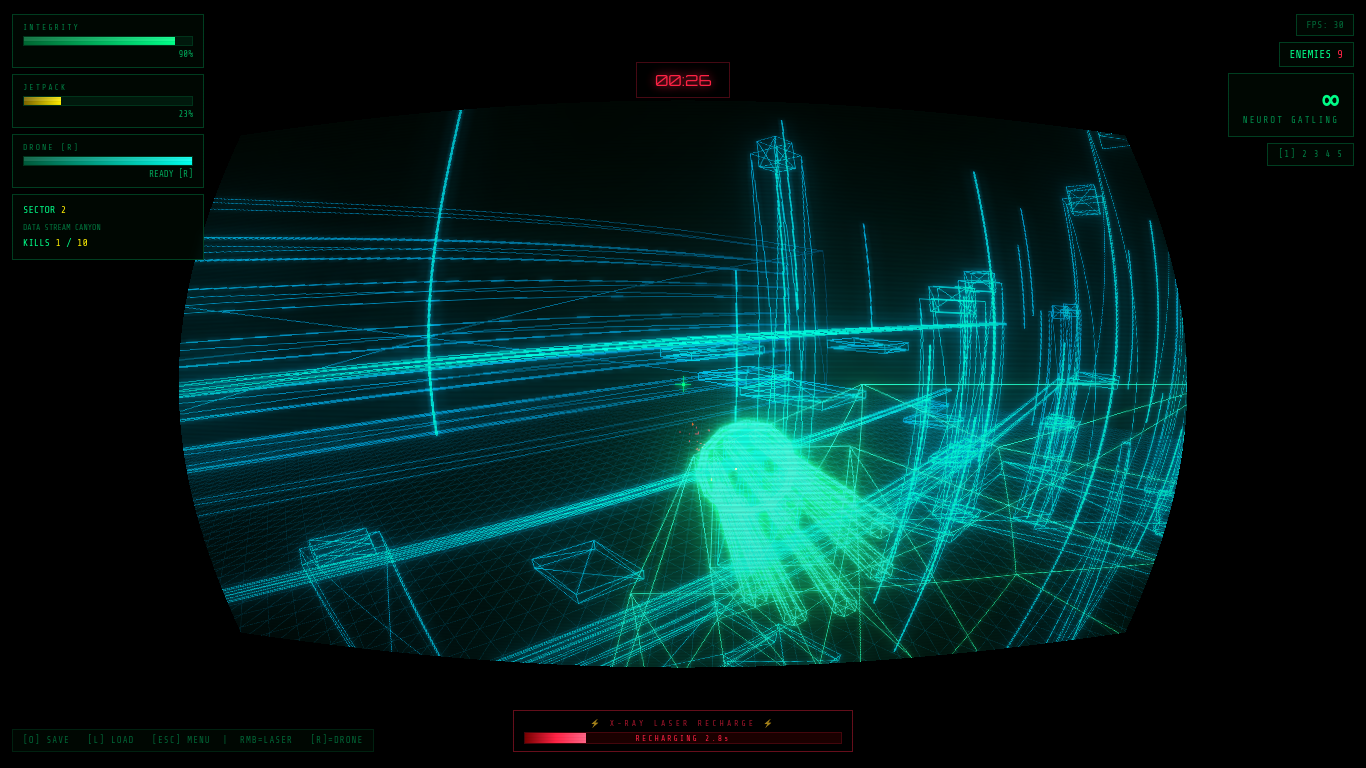Click the right lightning bolt in recharge panel

pyautogui.click(x=768, y=723)
